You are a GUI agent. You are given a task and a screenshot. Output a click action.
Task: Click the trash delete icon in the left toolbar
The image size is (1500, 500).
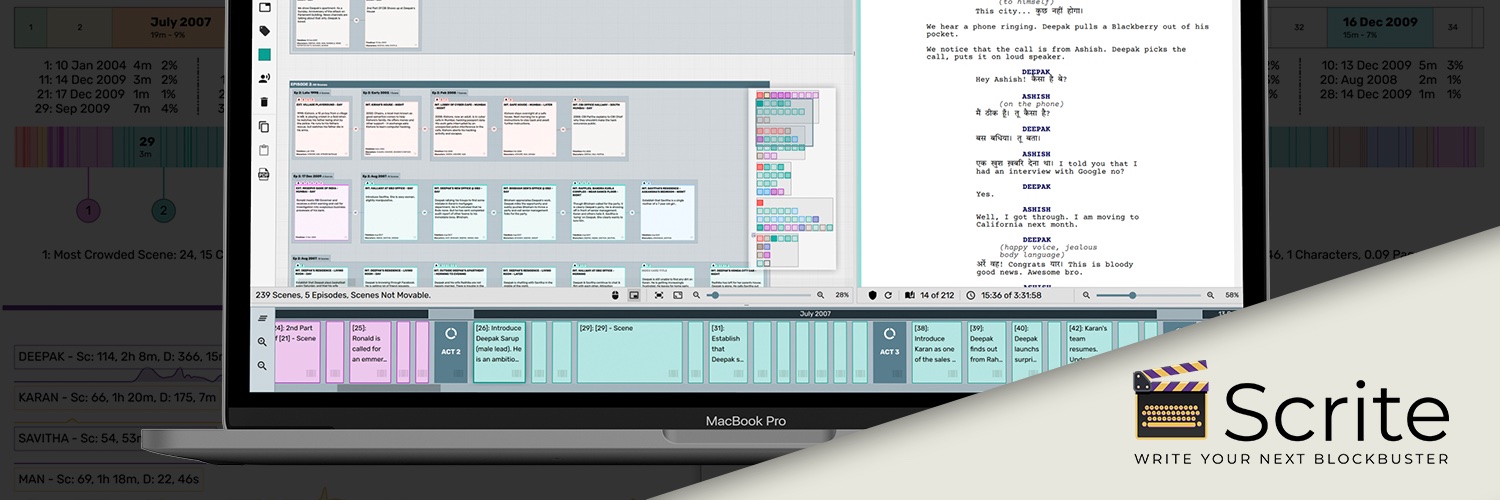click(264, 102)
